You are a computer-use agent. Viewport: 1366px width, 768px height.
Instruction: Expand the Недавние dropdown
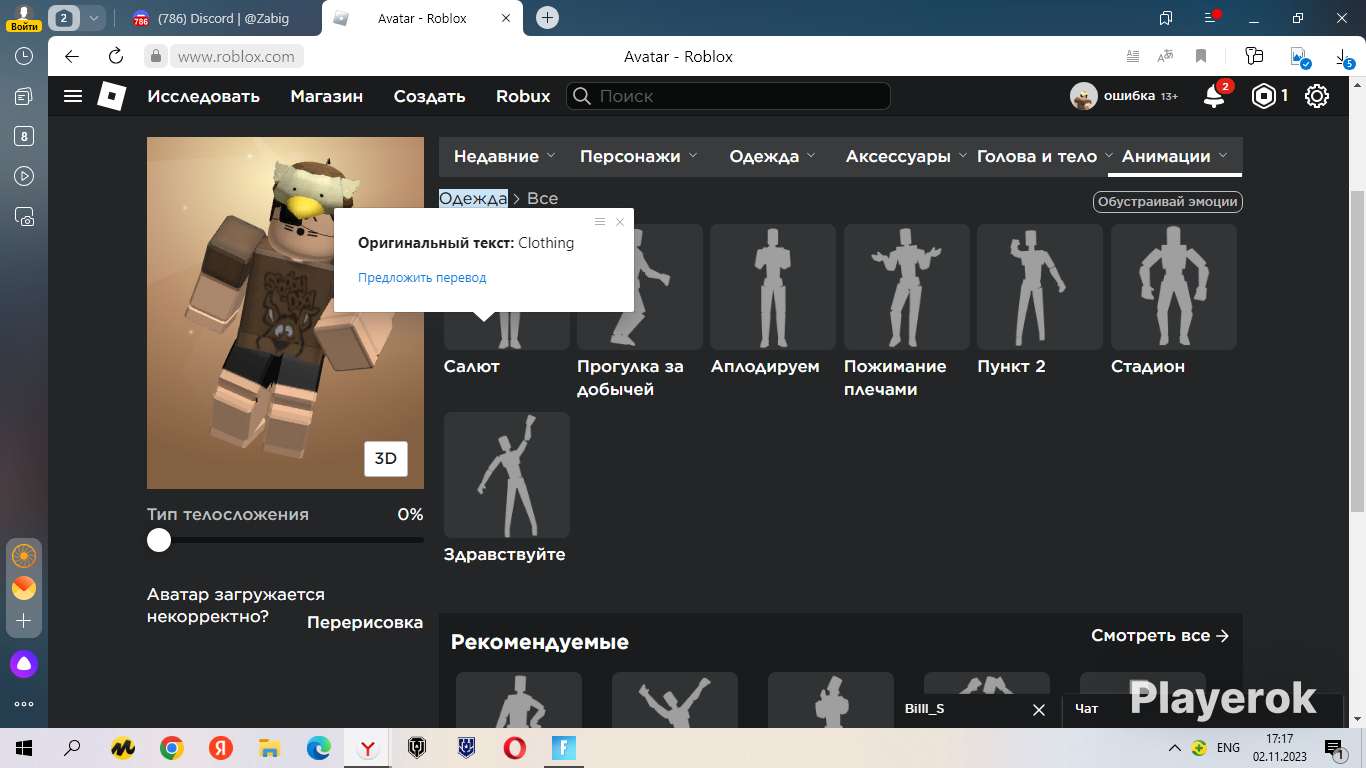(x=505, y=156)
